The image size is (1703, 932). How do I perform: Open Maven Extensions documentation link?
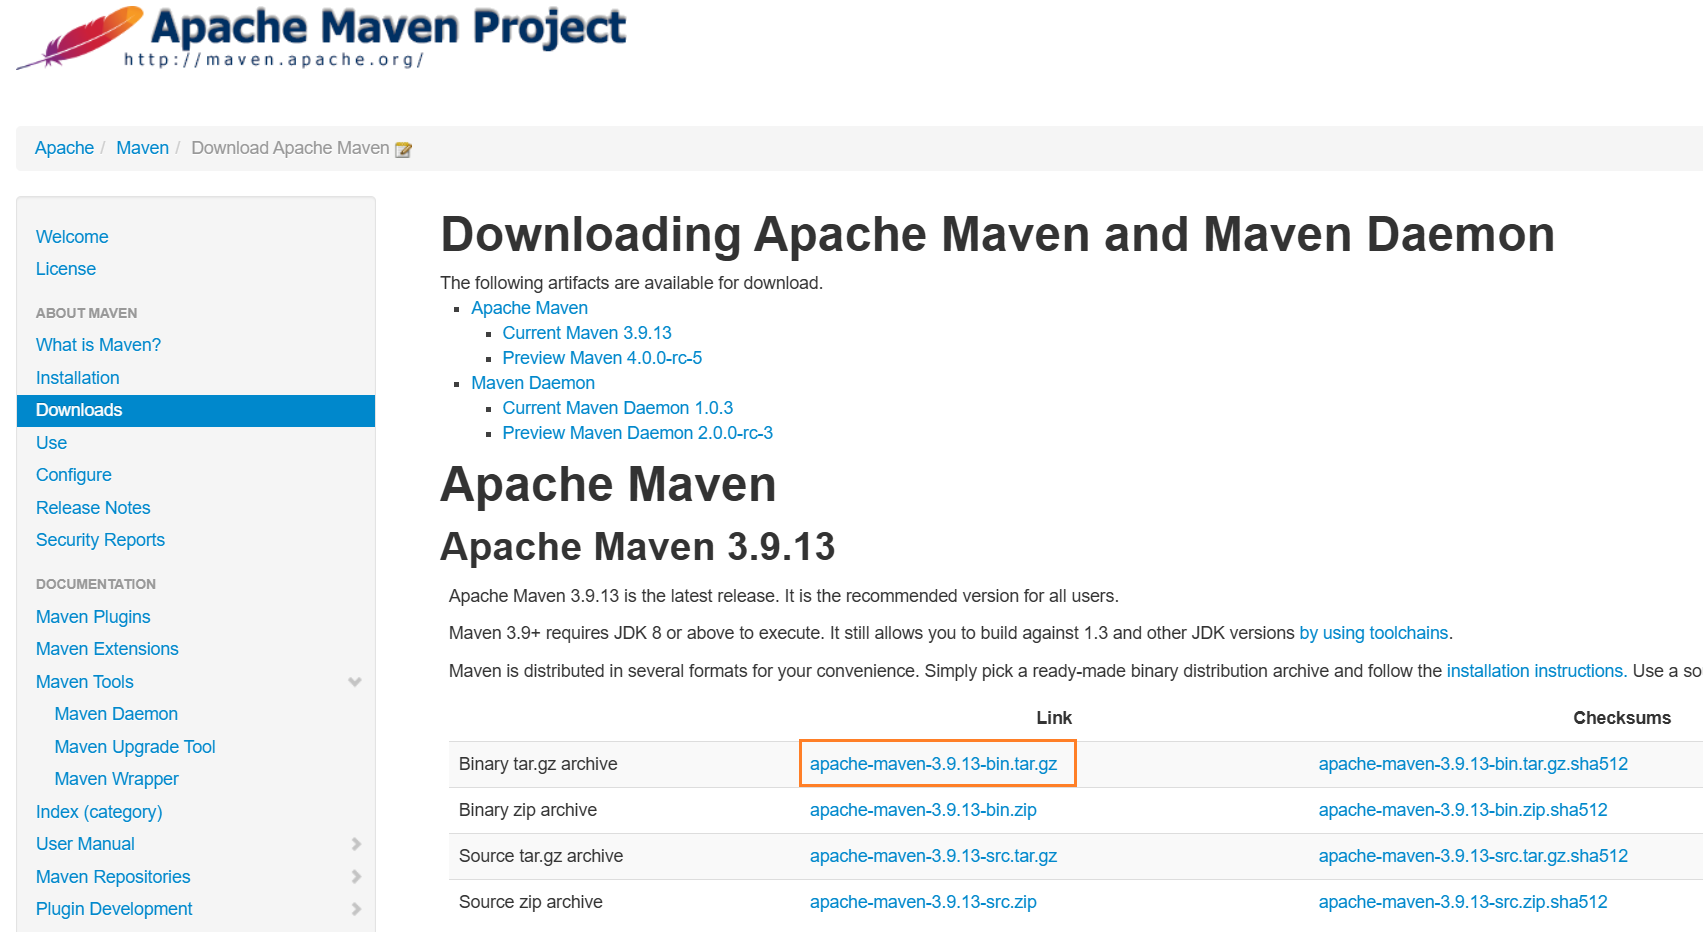[107, 649]
